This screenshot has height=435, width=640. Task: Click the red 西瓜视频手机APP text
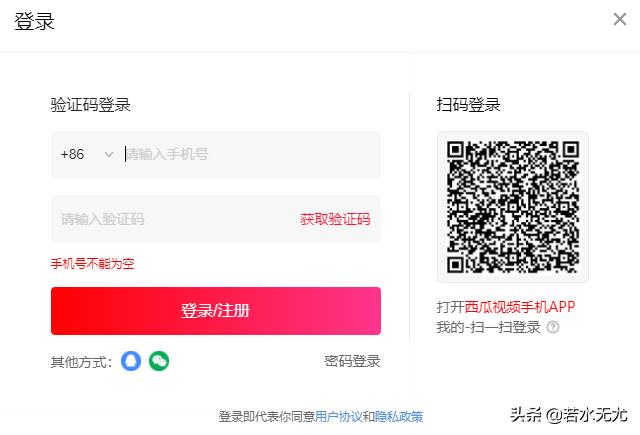[520, 307]
